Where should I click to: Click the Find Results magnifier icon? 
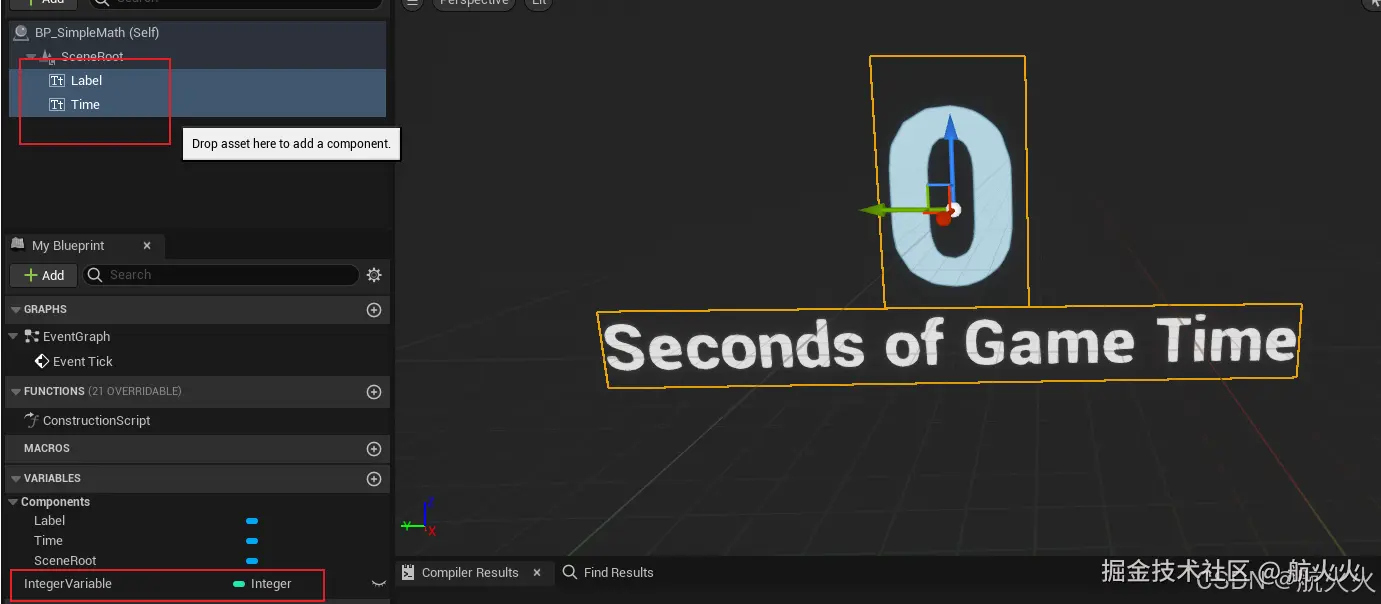tap(570, 572)
